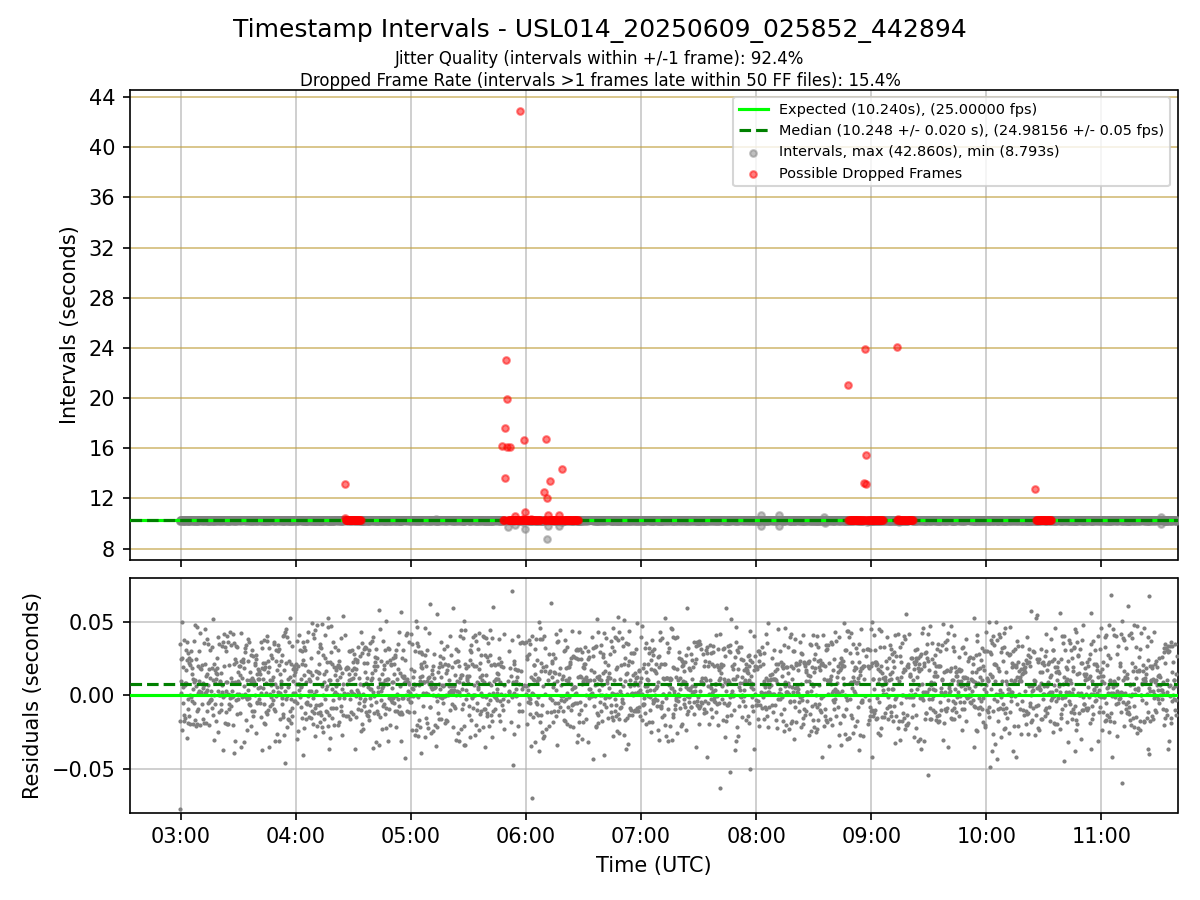Click the '04:00' x-axis tick label

(x=295, y=835)
